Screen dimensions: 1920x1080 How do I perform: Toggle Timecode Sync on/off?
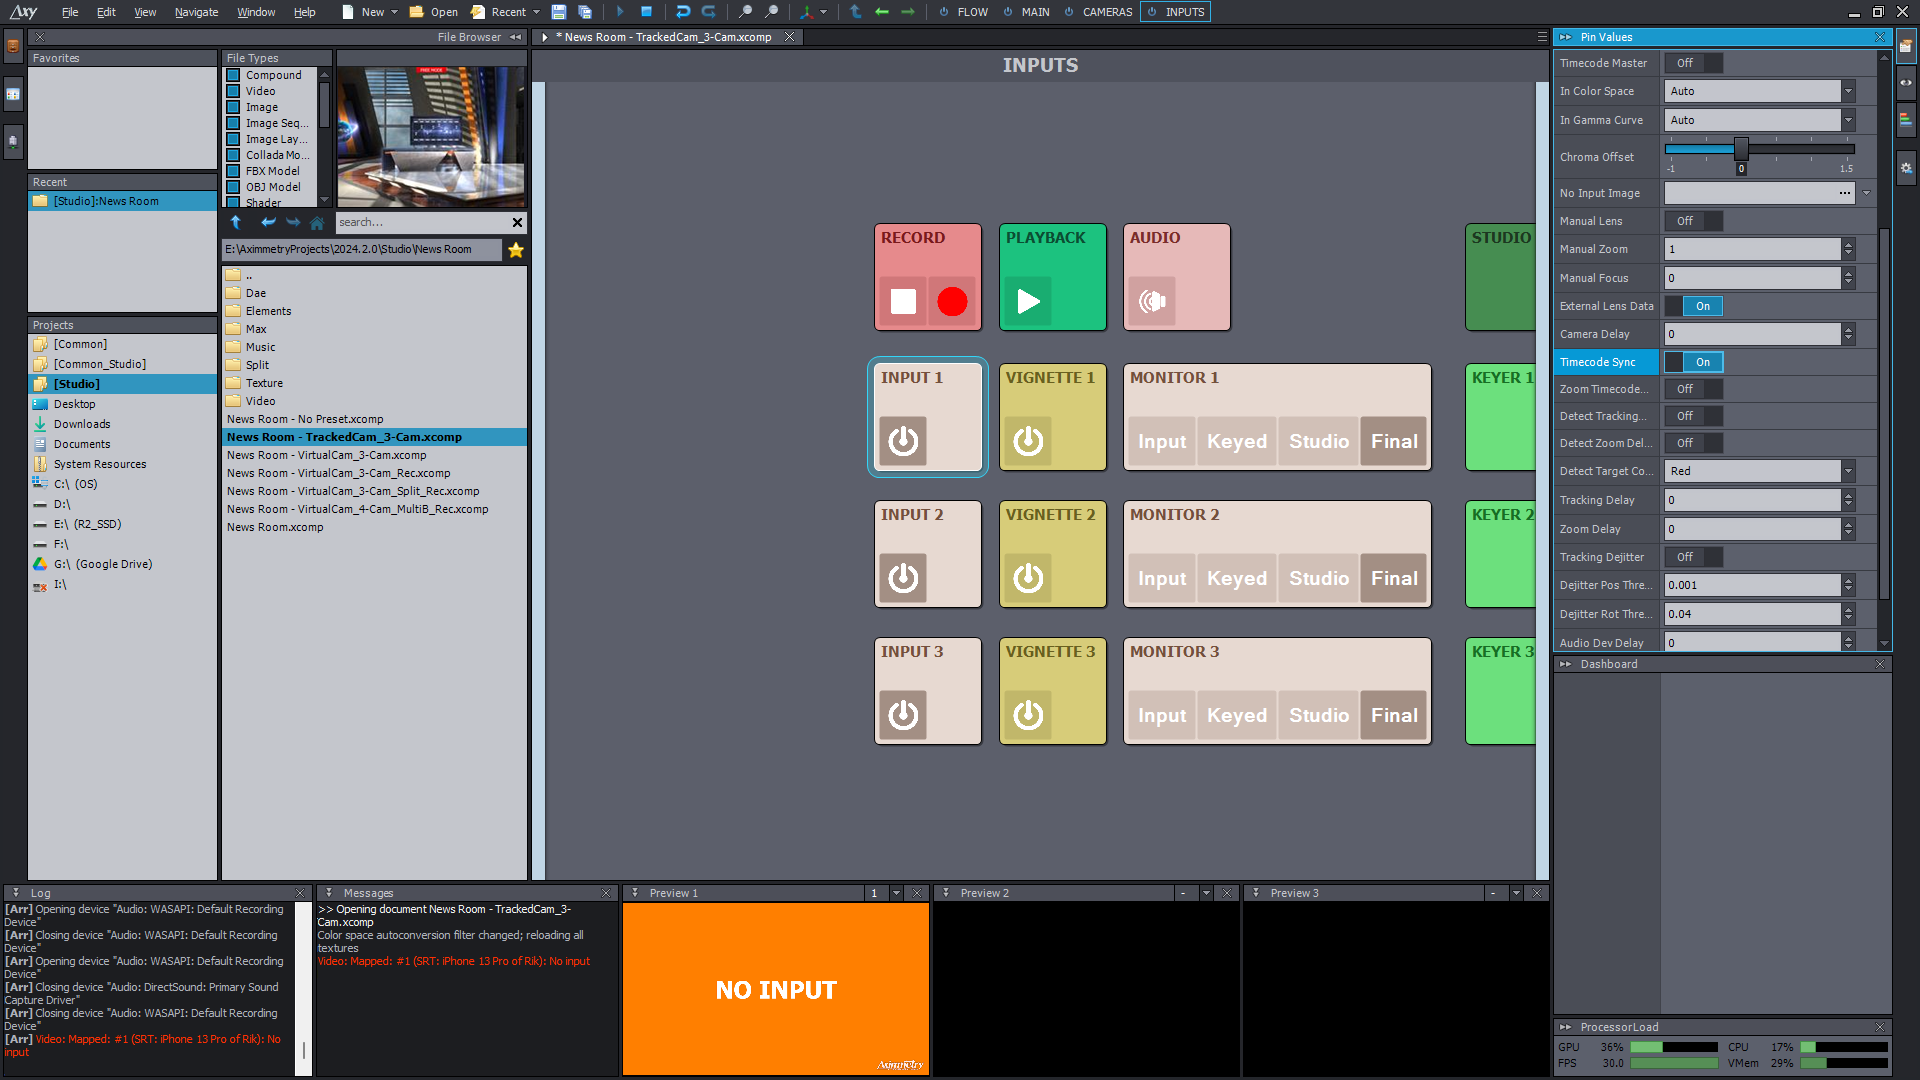pos(1702,361)
